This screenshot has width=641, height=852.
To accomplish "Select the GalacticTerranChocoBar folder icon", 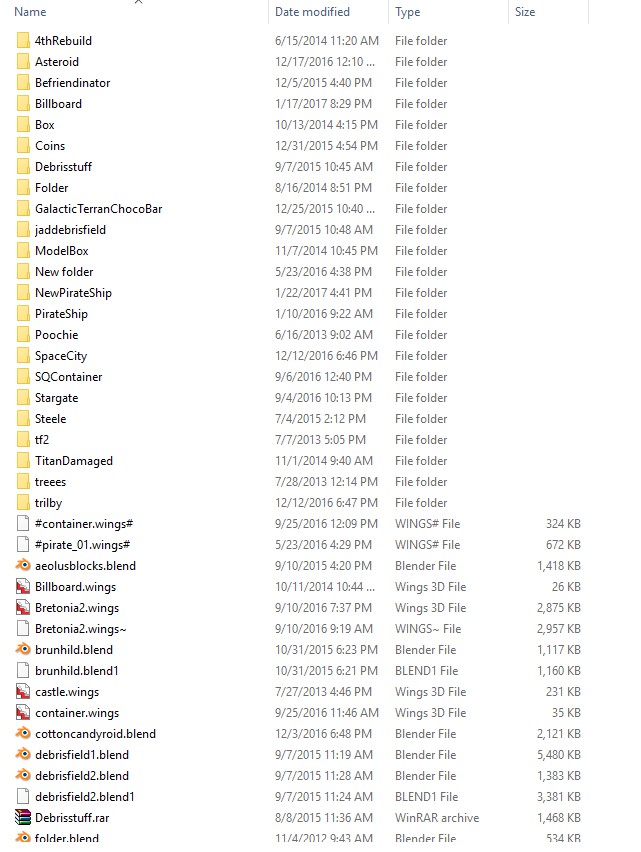I will point(23,209).
